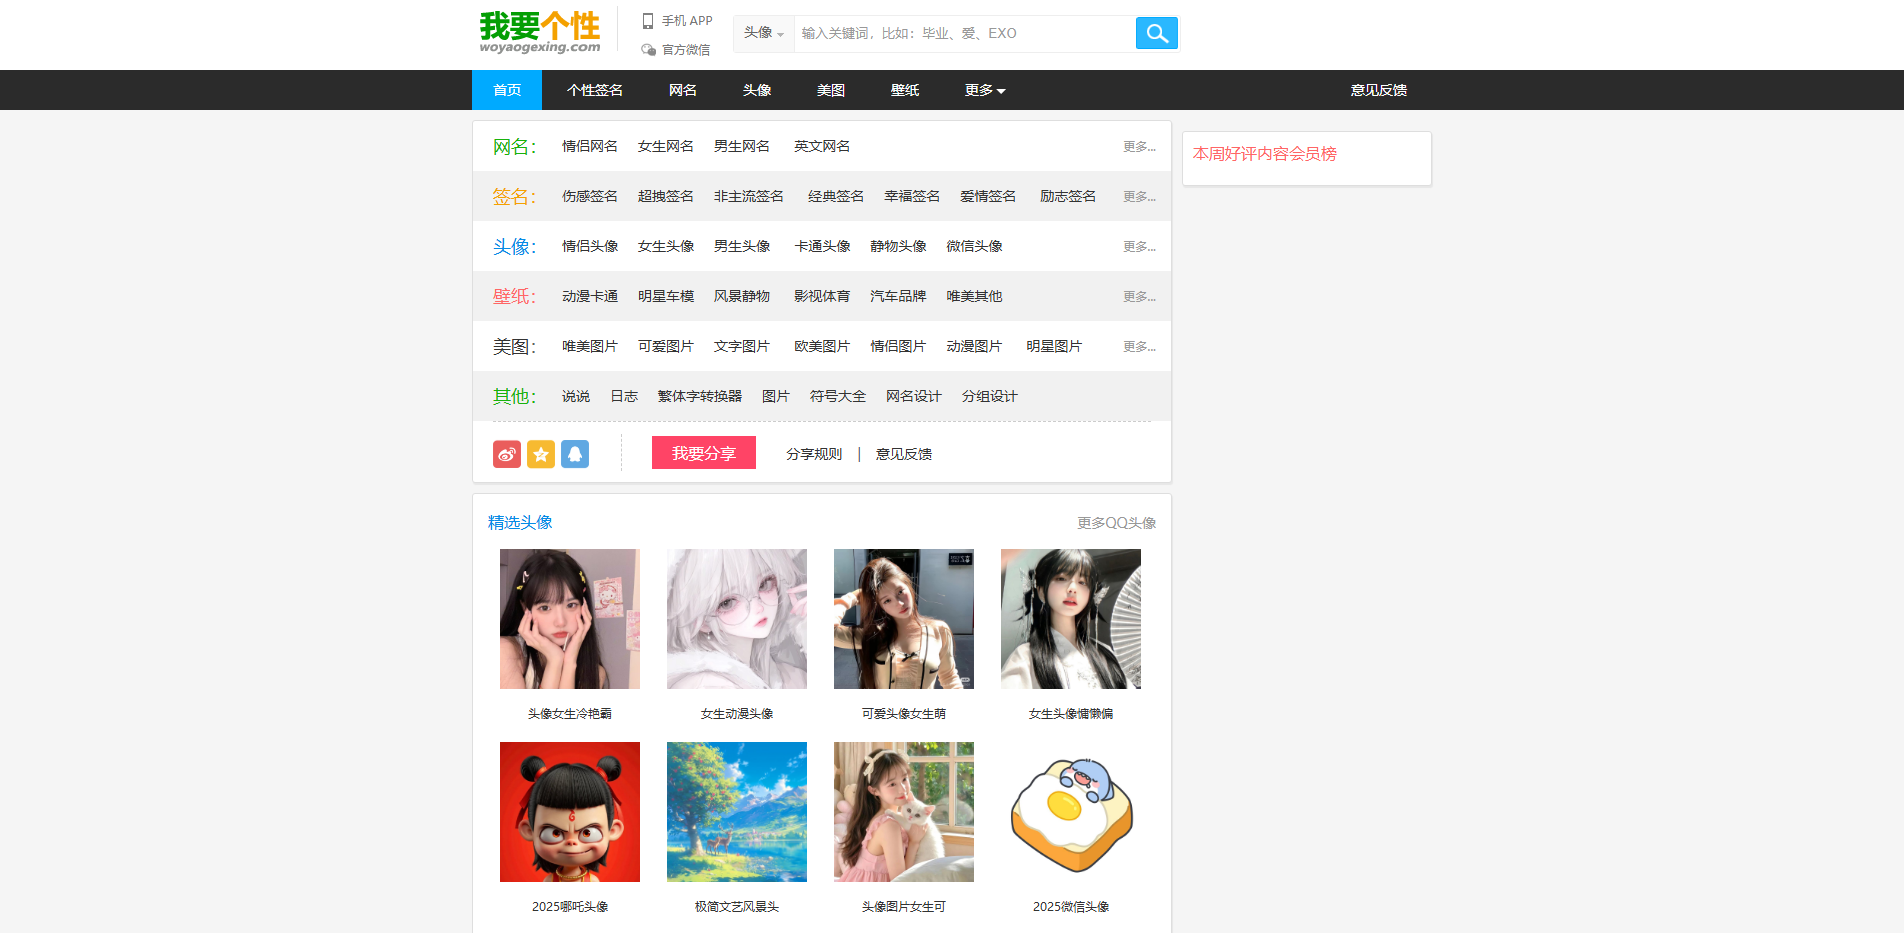Click the blue QQ penguin share icon
The width and height of the screenshot is (1904, 933).
click(575, 454)
